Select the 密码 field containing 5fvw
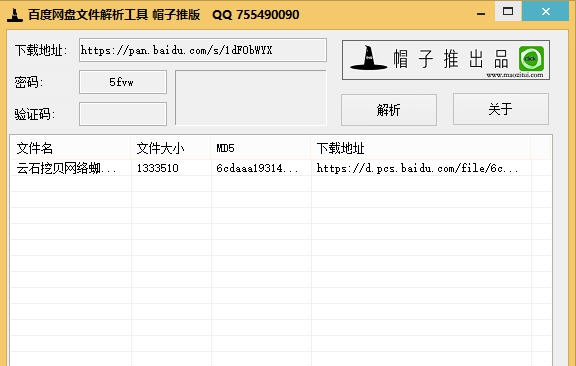This screenshot has width=576, height=366. point(123,82)
